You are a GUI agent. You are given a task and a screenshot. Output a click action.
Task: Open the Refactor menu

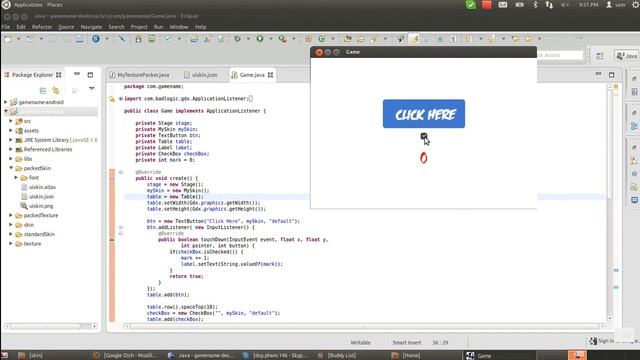(42, 27)
